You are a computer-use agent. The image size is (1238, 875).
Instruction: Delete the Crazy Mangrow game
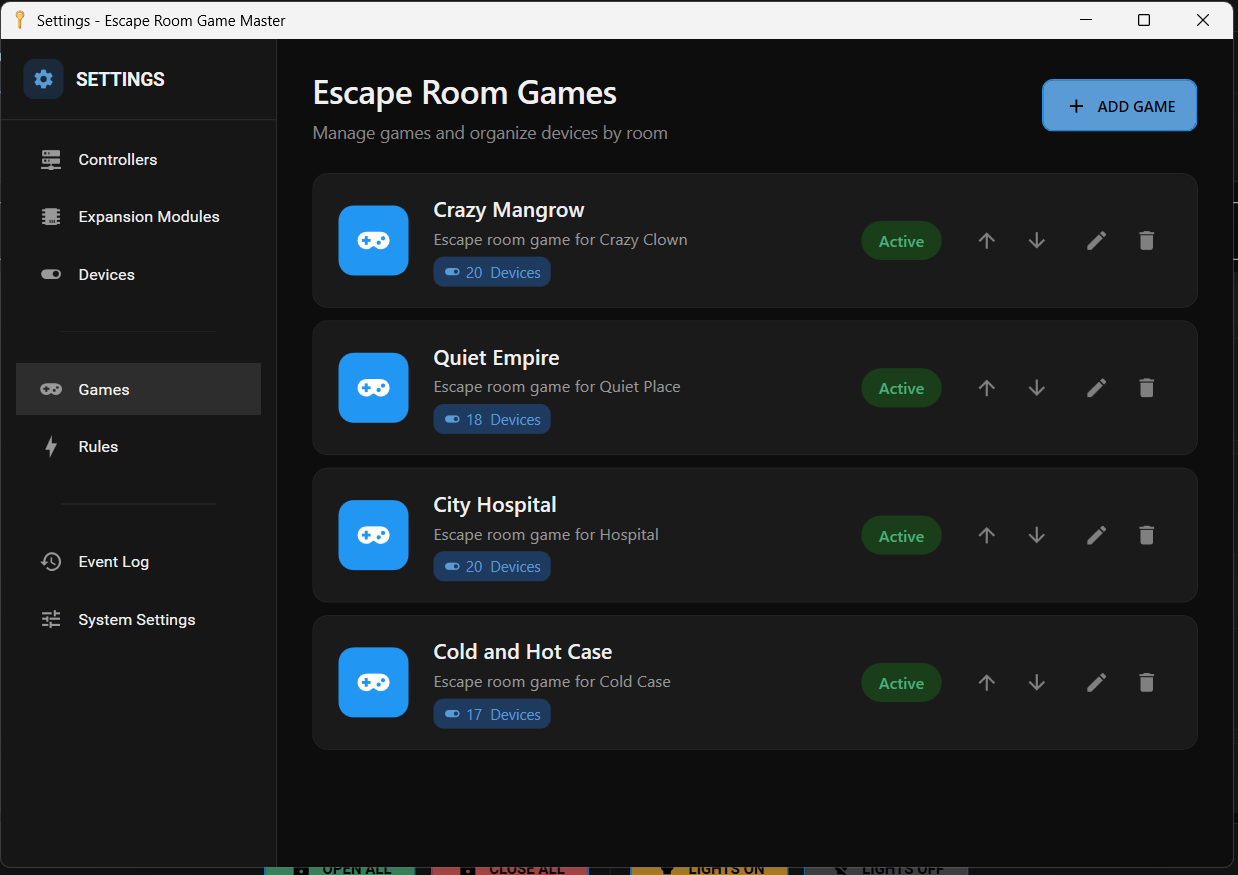(x=1147, y=241)
